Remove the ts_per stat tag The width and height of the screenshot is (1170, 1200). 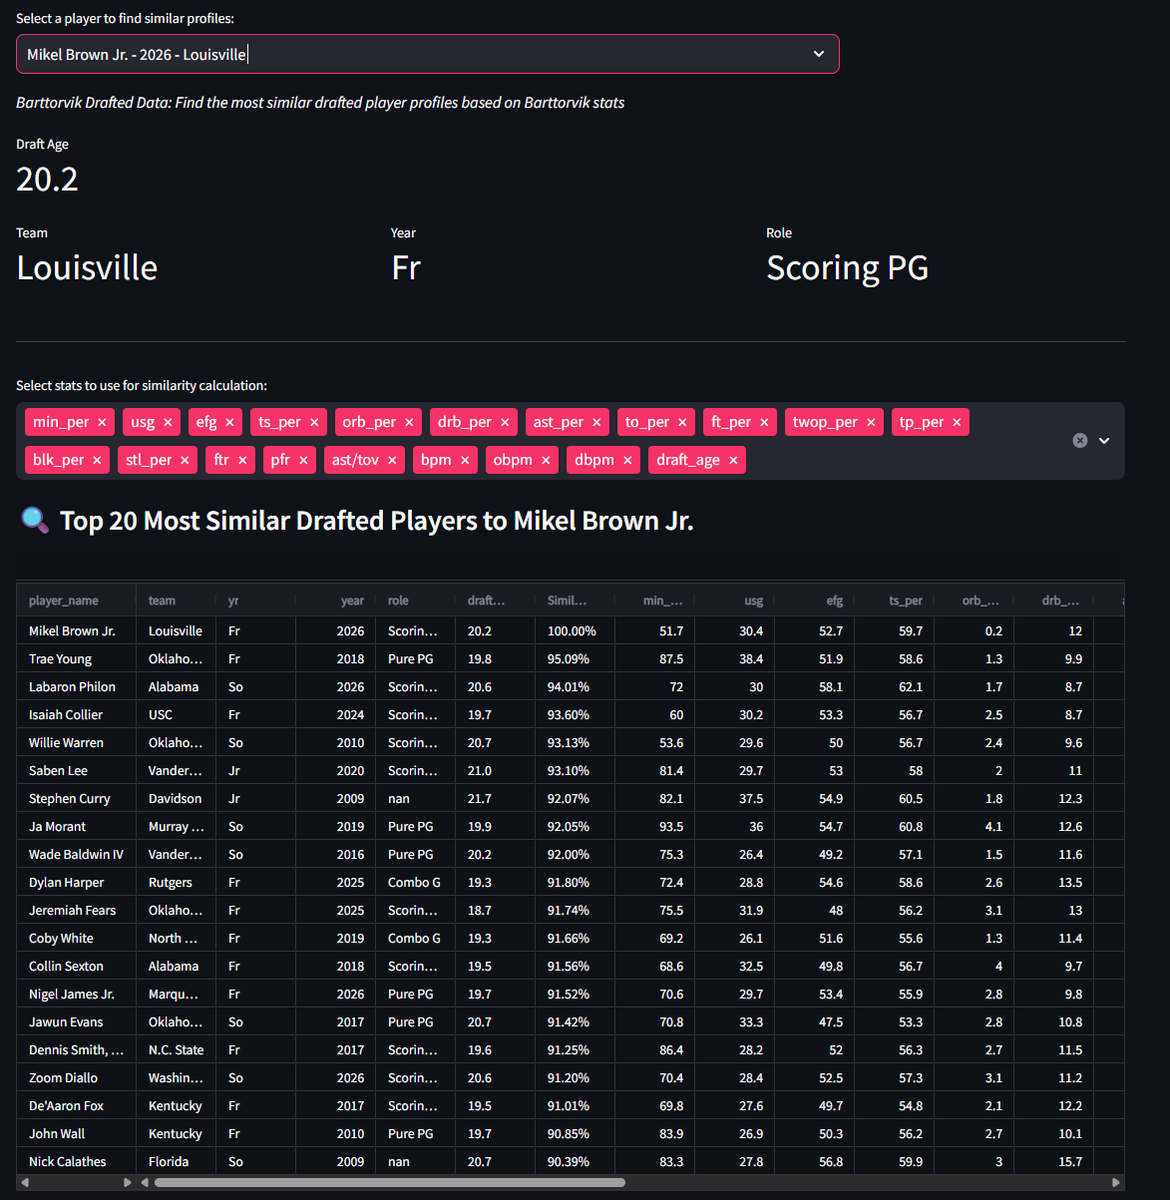pos(314,423)
